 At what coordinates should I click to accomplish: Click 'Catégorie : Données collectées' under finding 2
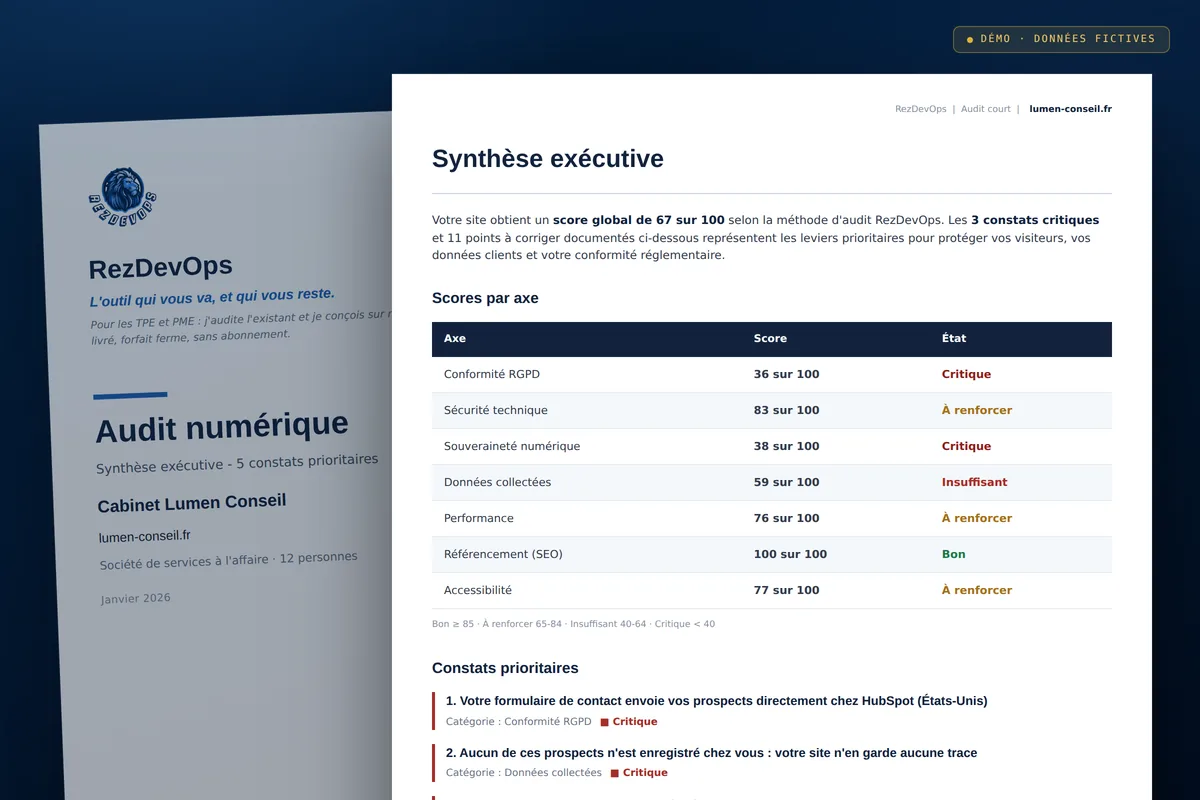tap(523, 772)
